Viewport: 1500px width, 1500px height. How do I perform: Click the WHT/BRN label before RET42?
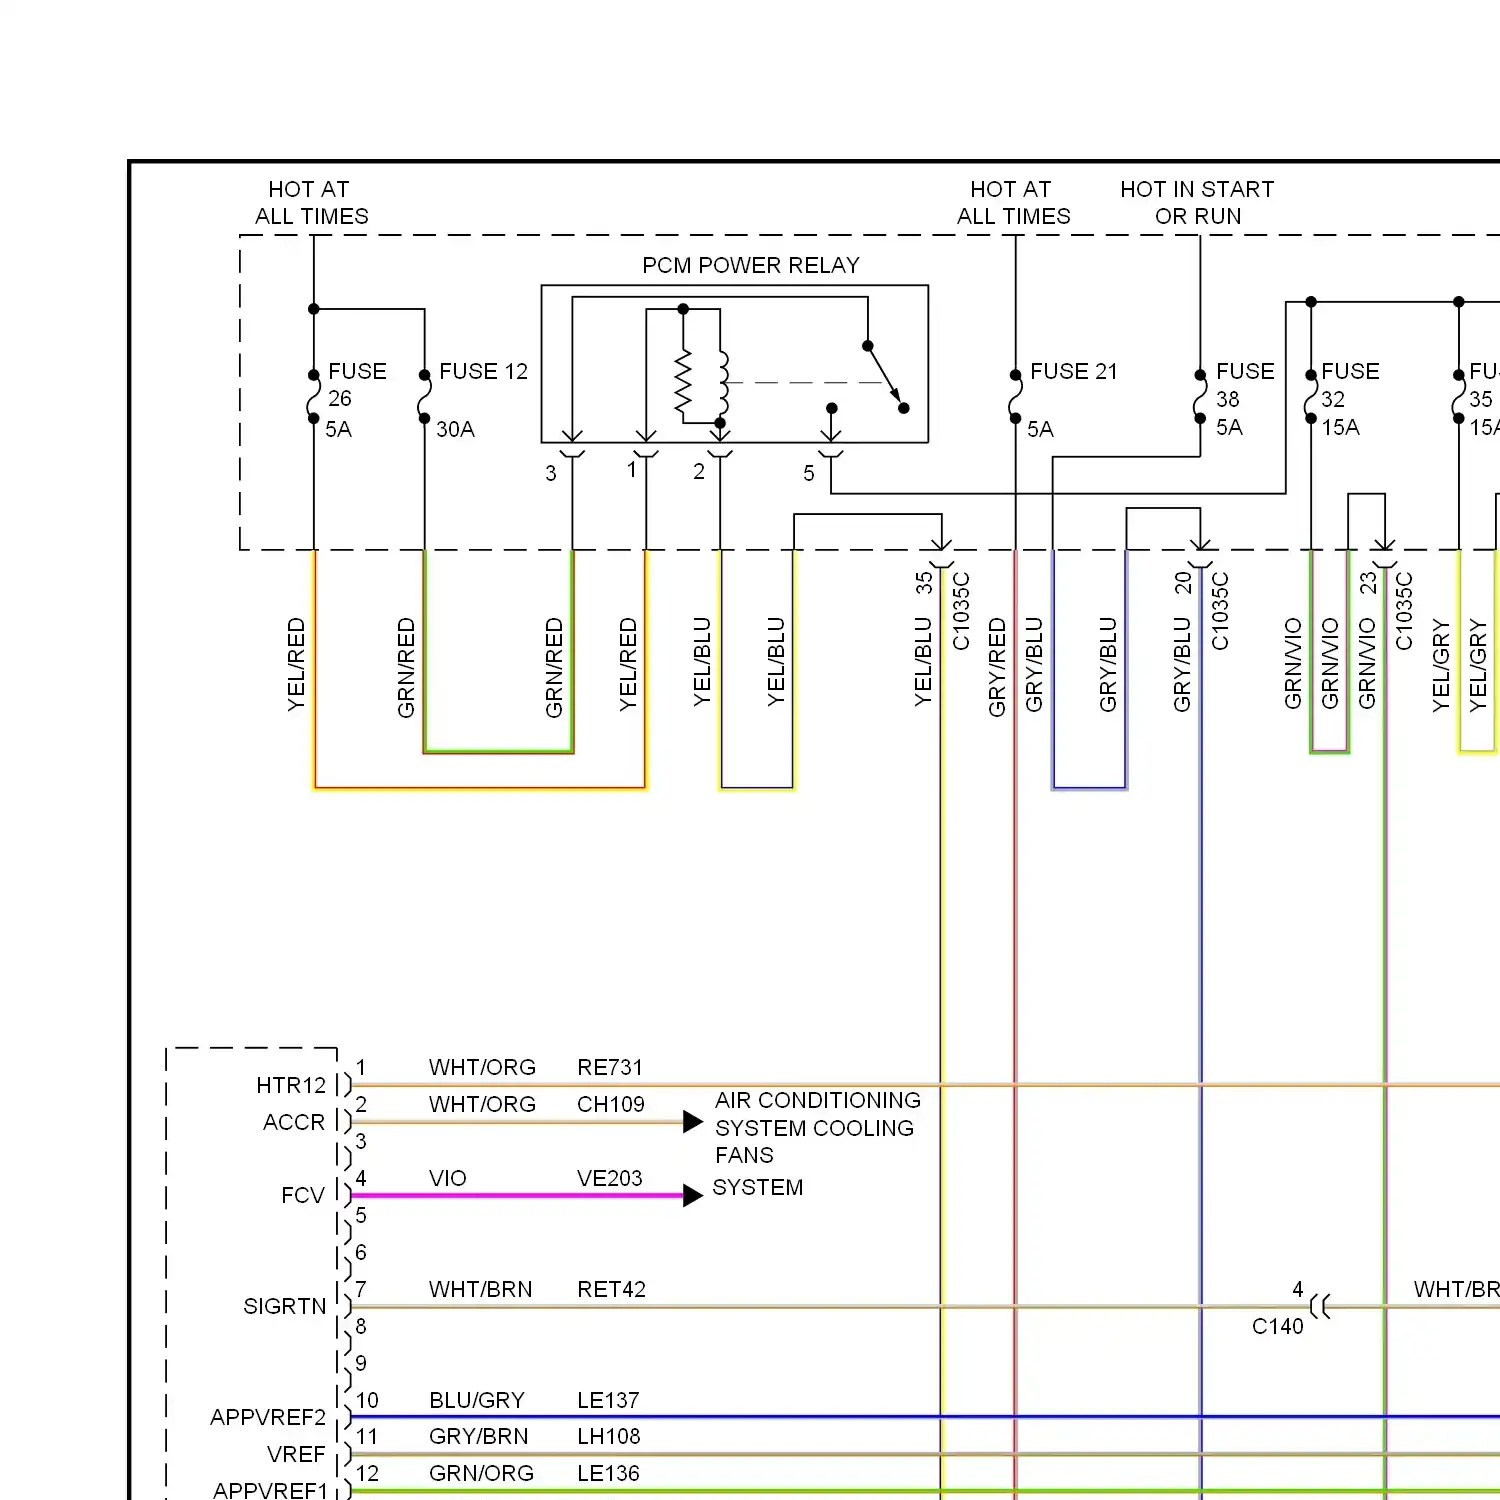(481, 1289)
